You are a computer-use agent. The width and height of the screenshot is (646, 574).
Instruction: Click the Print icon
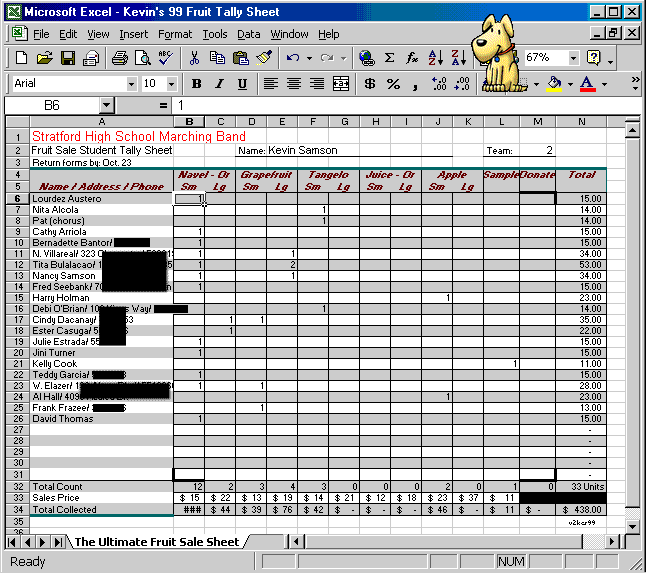tap(120, 59)
